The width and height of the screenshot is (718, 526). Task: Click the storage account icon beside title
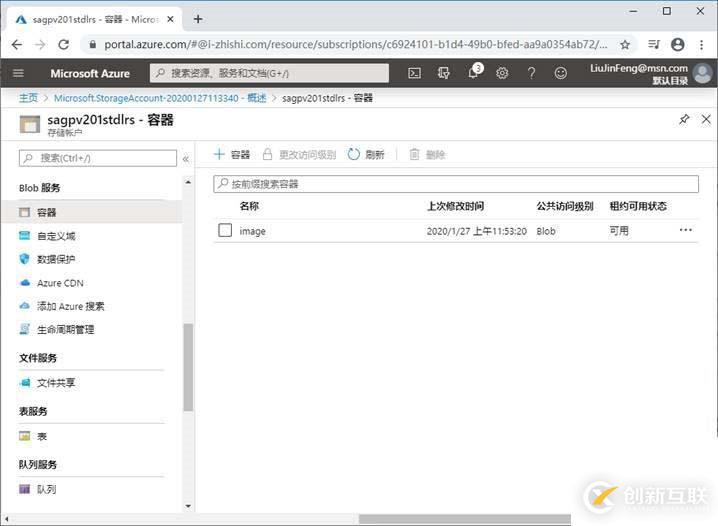pos(30,124)
